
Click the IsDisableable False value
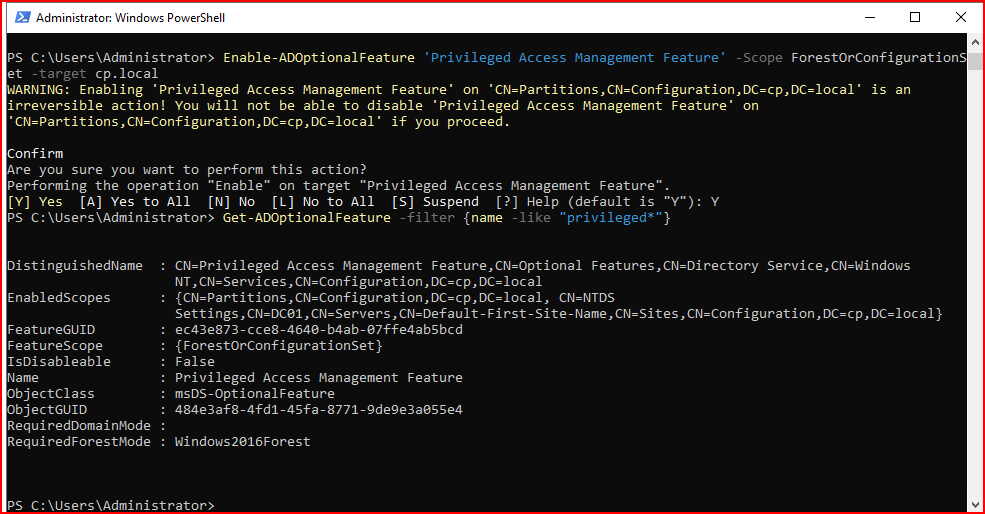click(x=195, y=362)
